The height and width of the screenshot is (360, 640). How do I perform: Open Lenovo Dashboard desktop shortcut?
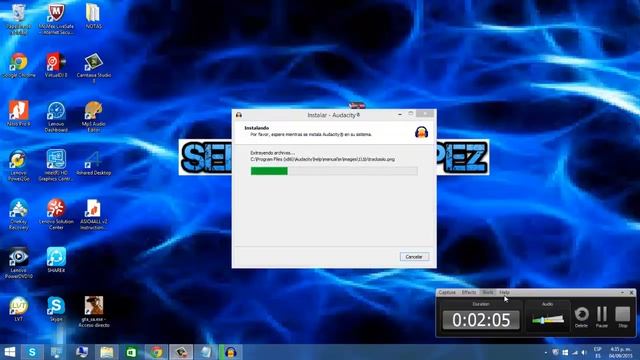coord(56,117)
